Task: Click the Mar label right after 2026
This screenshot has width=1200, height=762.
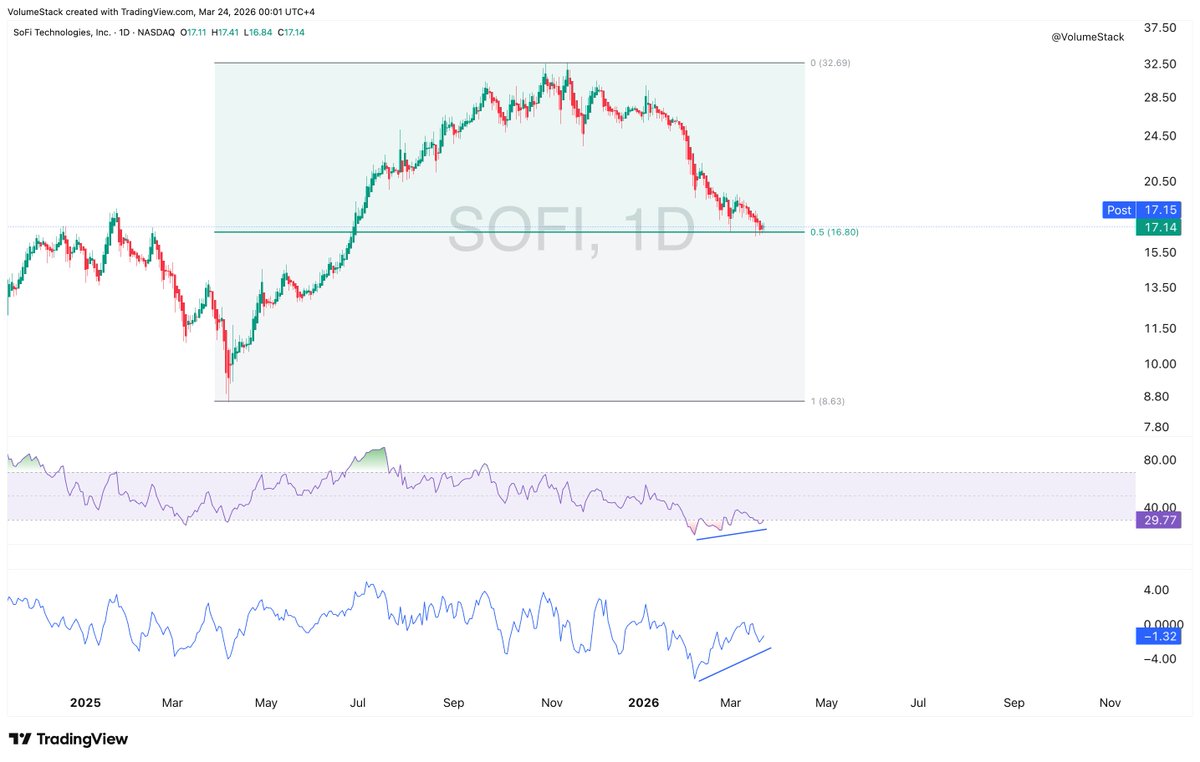Action: pyautogui.click(x=730, y=703)
